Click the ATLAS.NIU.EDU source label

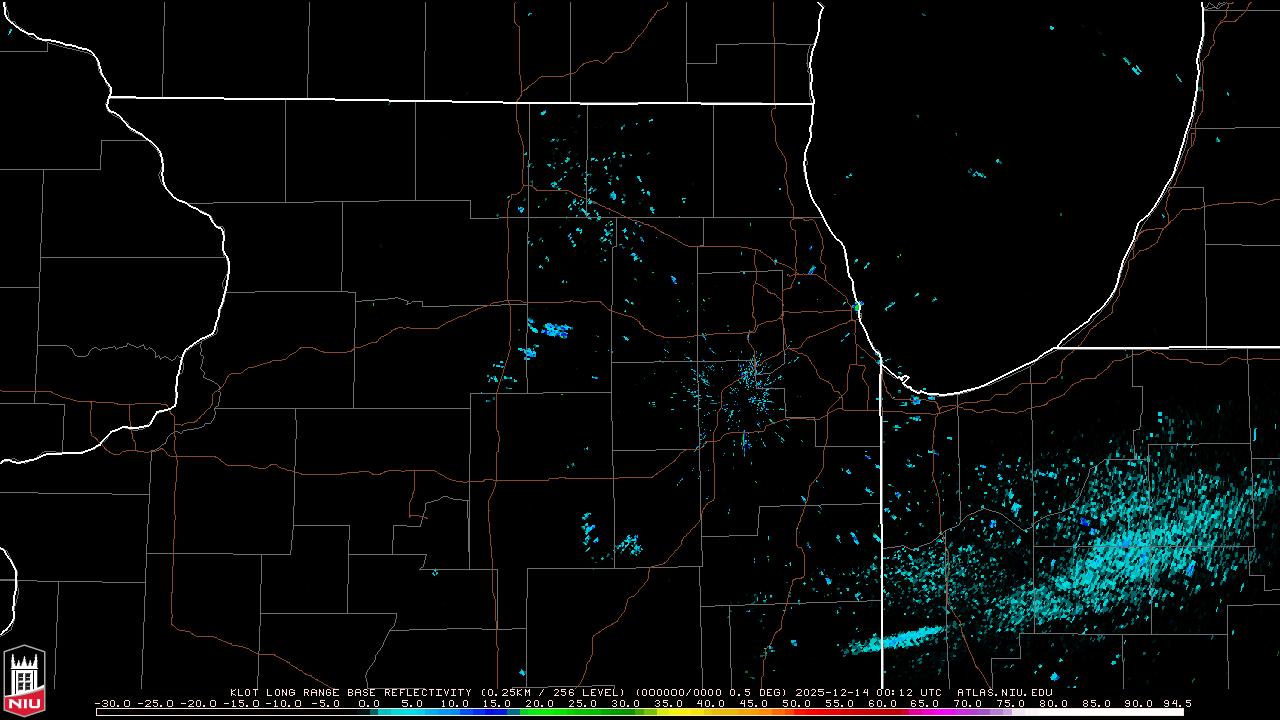1004,692
